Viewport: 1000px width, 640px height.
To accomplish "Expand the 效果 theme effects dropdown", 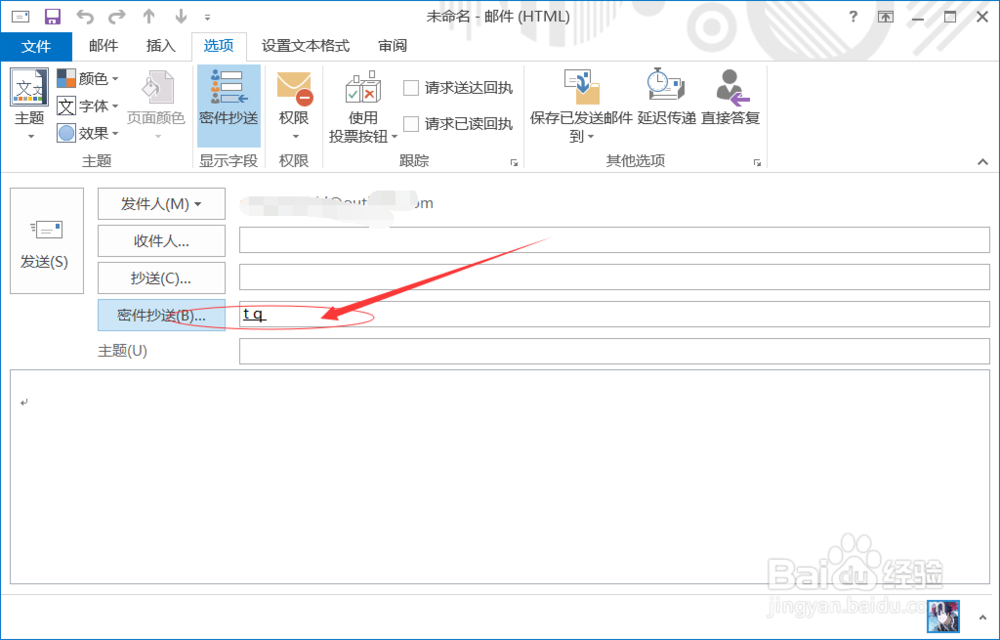I will [x=88, y=133].
